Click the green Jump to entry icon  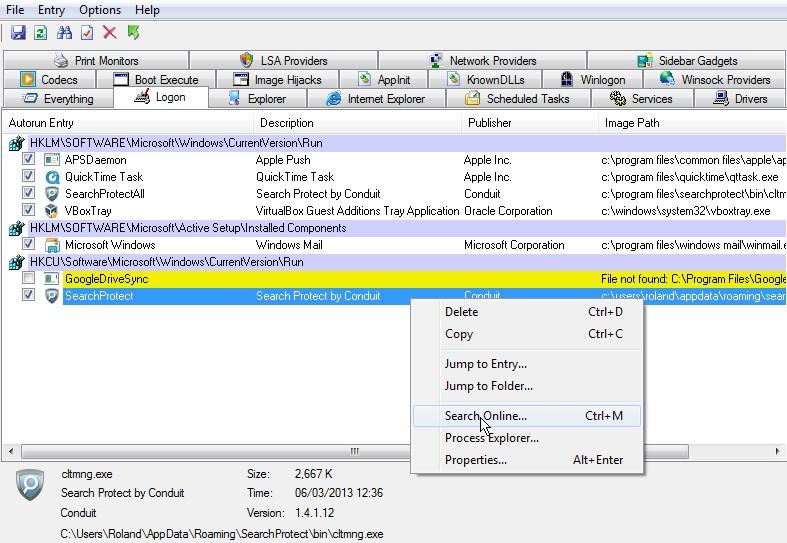point(133,33)
